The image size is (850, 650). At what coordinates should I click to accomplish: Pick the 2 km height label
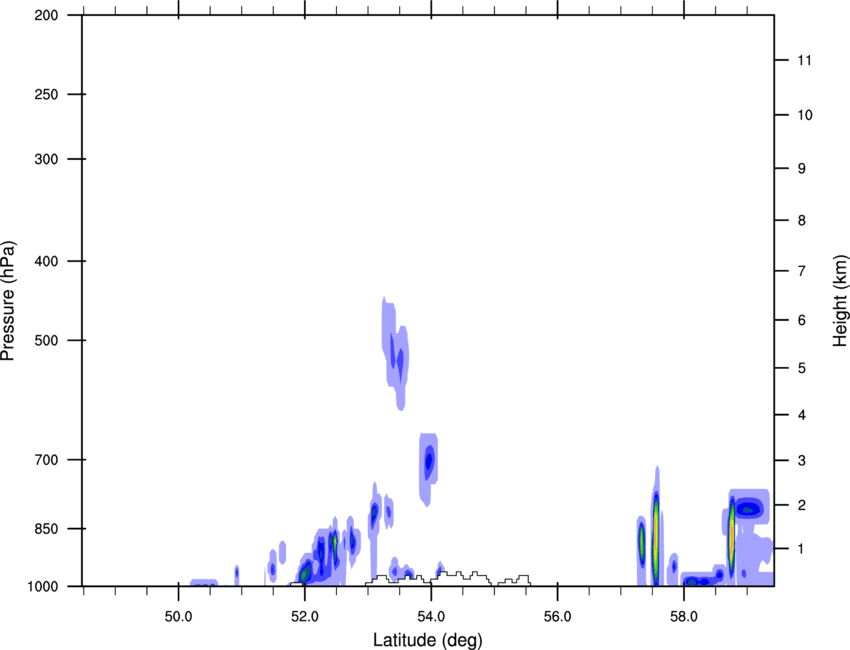[802, 505]
